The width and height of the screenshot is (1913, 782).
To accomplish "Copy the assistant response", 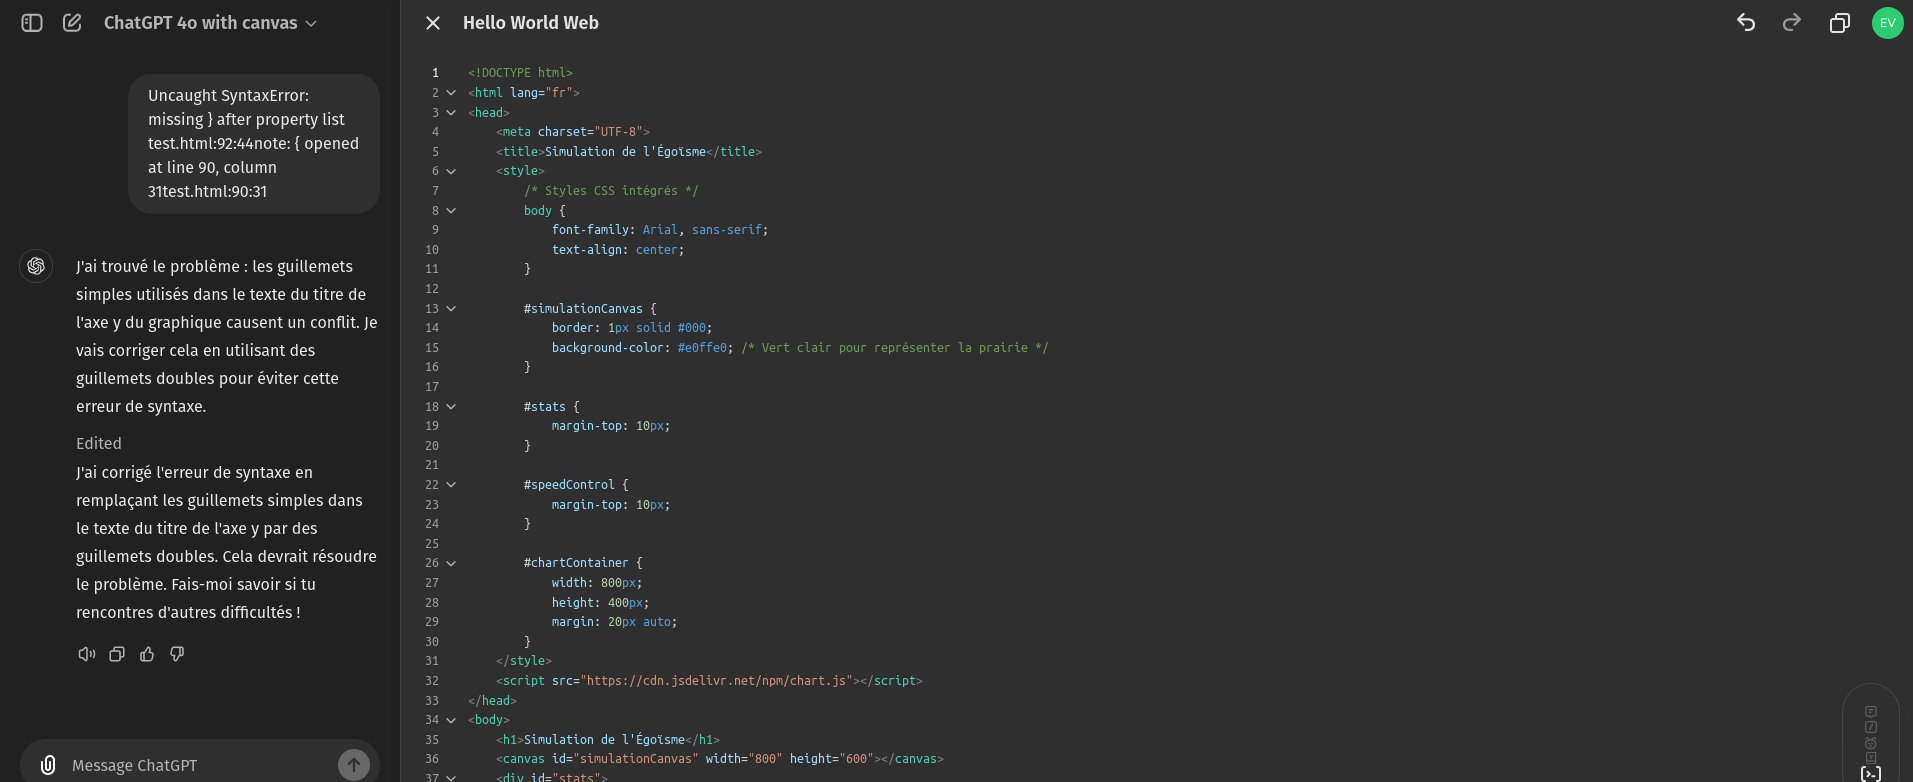I will tap(117, 654).
